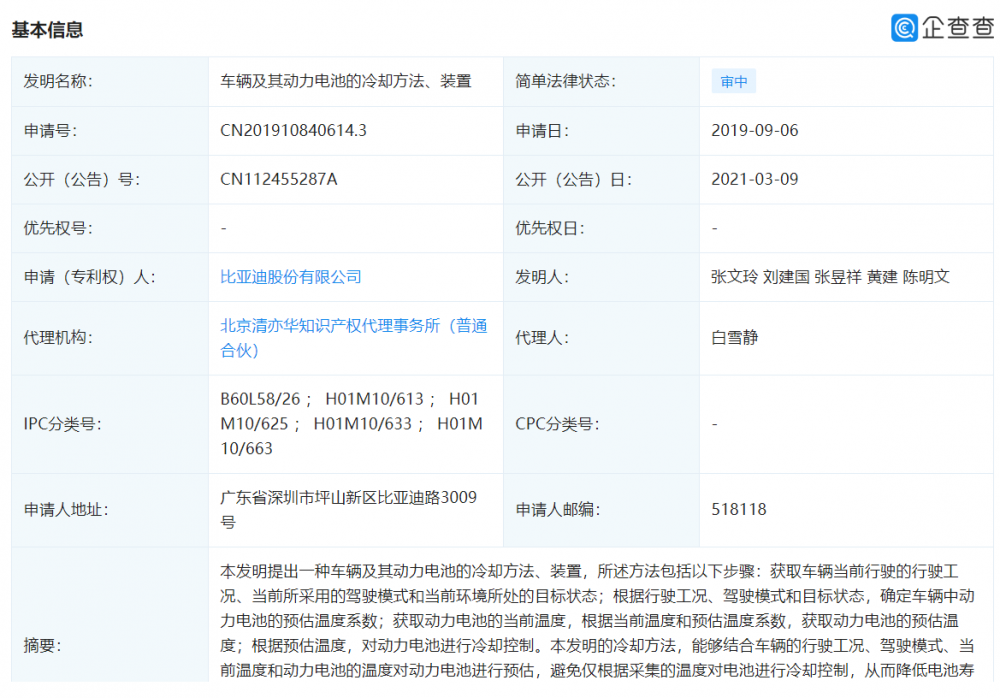The width and height of the screenshot is (1000, 698).
Task: Click the 企查查 logo icon
Action: click(904, 27)
